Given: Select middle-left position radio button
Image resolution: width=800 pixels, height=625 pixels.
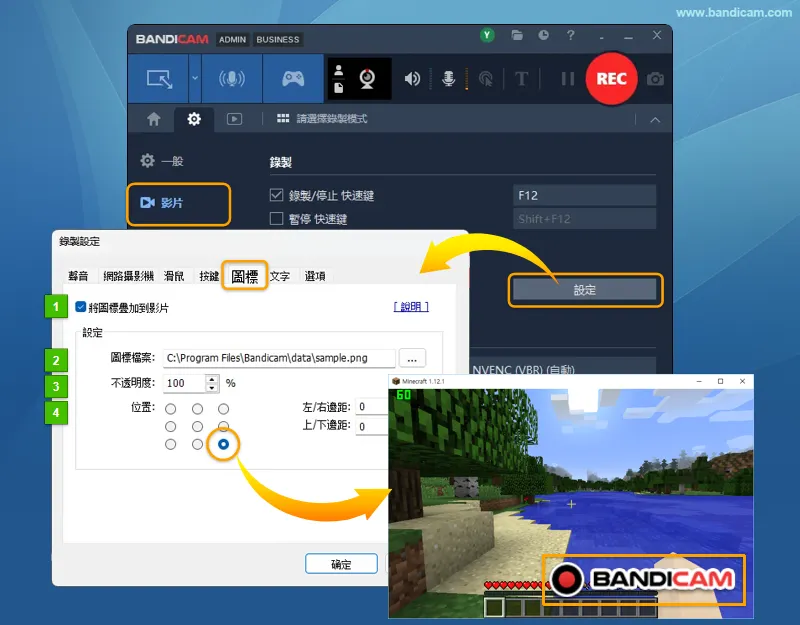Looking at the screenshot, I should [171, 427].
